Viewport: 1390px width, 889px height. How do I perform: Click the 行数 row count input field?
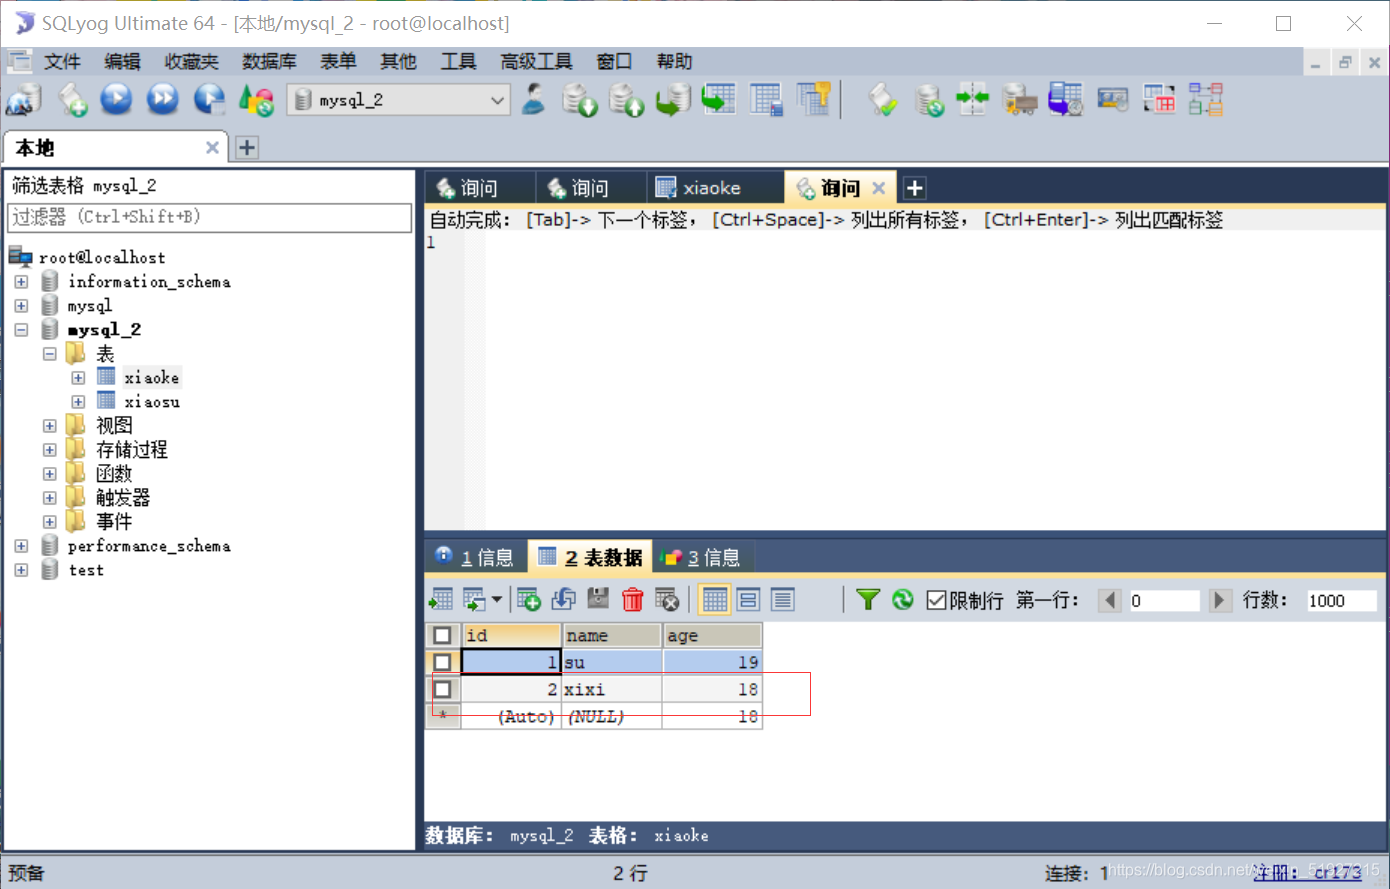(1342, 600)
